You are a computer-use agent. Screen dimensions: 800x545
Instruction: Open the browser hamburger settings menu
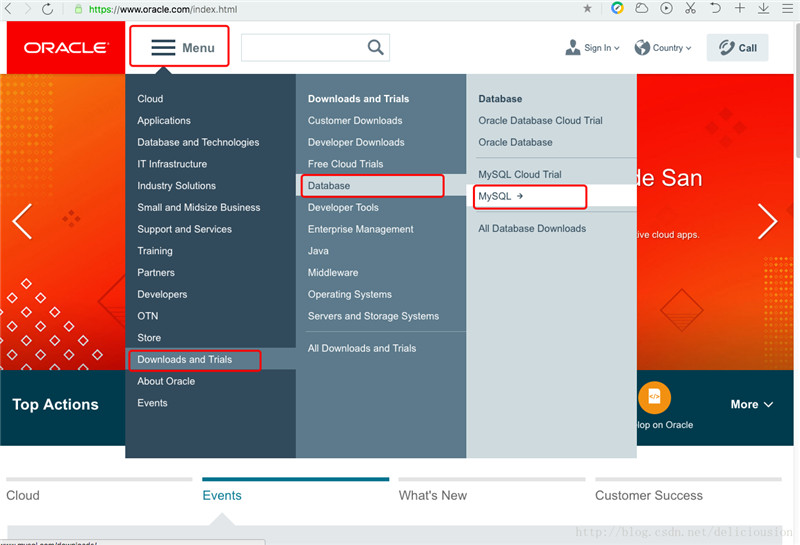click(x=787, y=8)
